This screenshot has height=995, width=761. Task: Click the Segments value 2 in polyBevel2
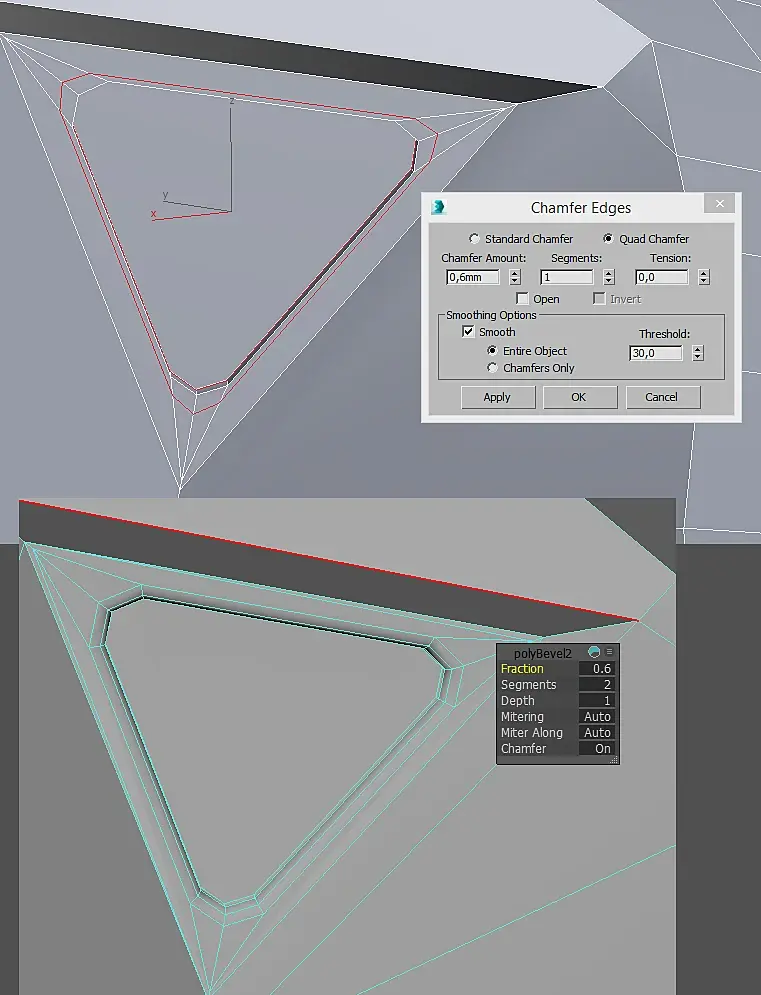597,685
